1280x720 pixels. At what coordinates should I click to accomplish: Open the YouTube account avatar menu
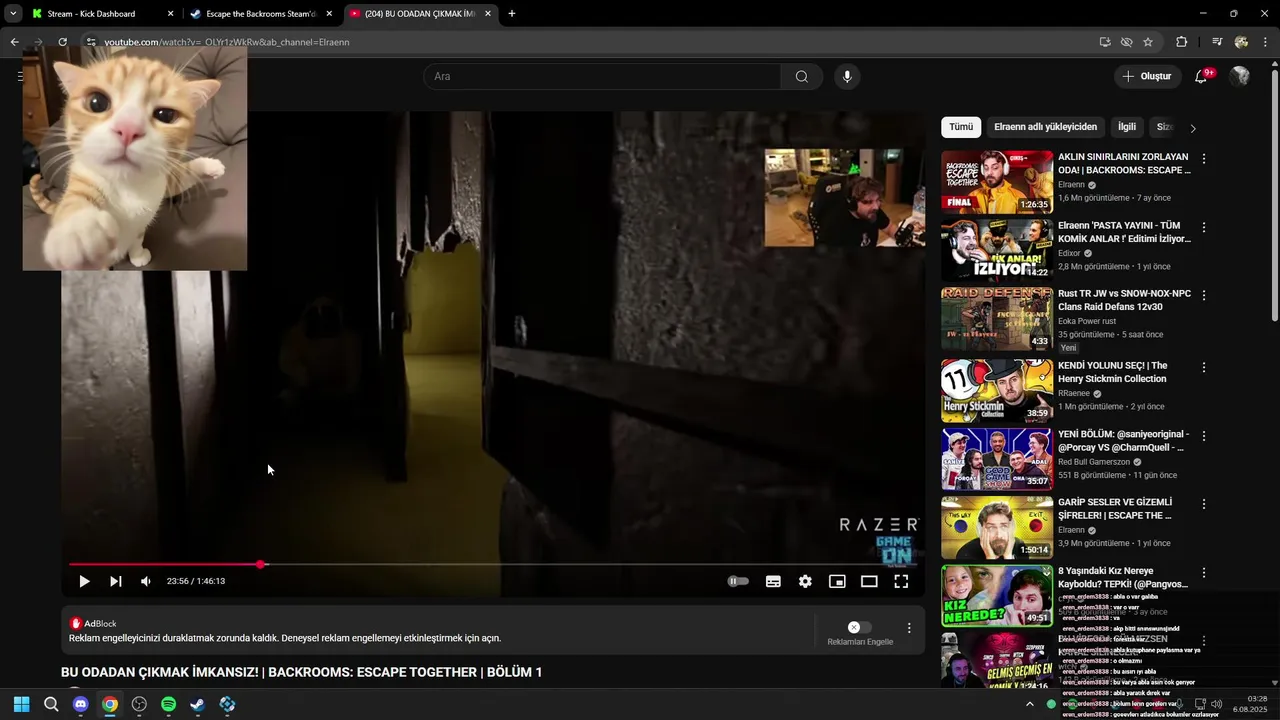pyautogui.click(x=1240, y=77)
